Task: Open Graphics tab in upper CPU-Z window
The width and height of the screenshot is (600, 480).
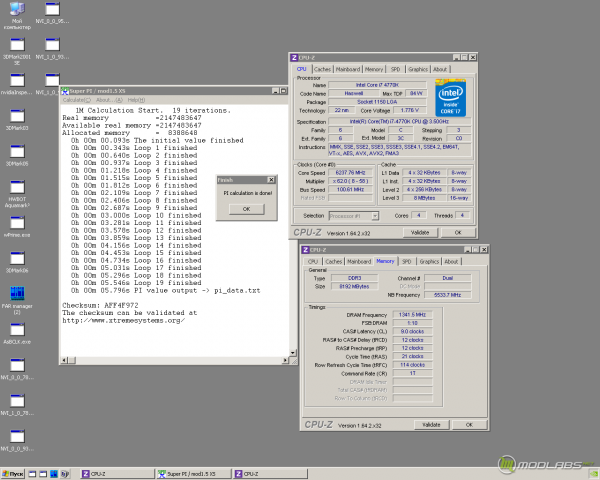Action: pyautogui.click(x=417, y=69)
